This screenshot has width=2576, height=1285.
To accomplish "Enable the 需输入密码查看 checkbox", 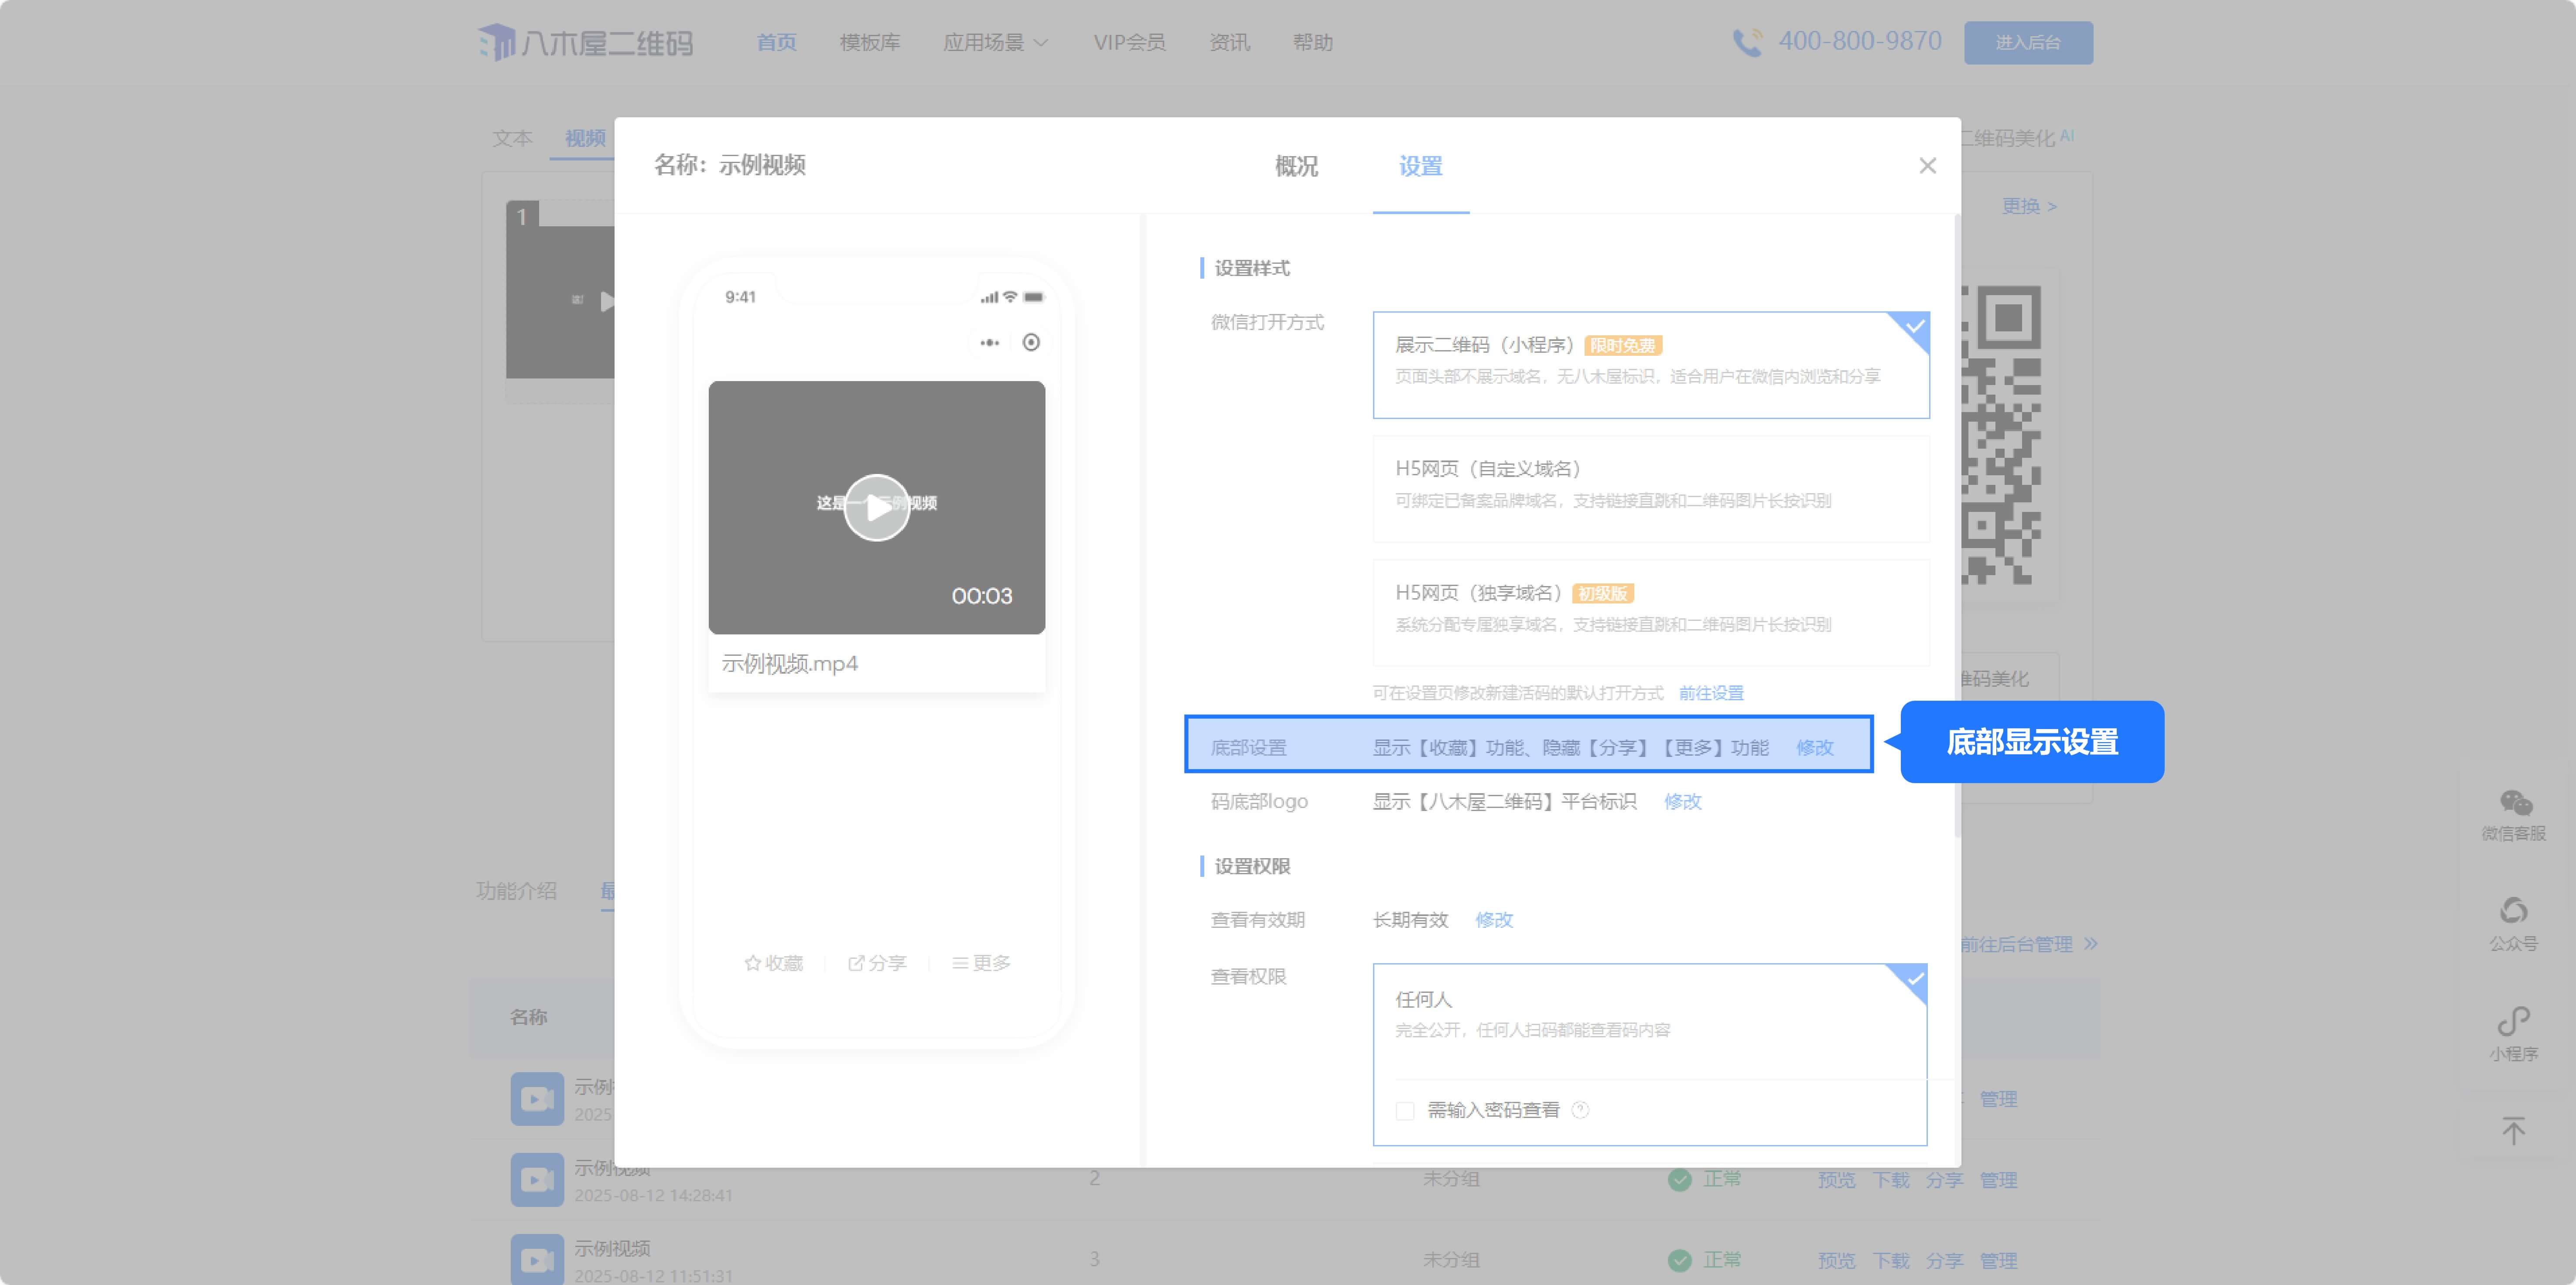I will coord(1405,1111).
